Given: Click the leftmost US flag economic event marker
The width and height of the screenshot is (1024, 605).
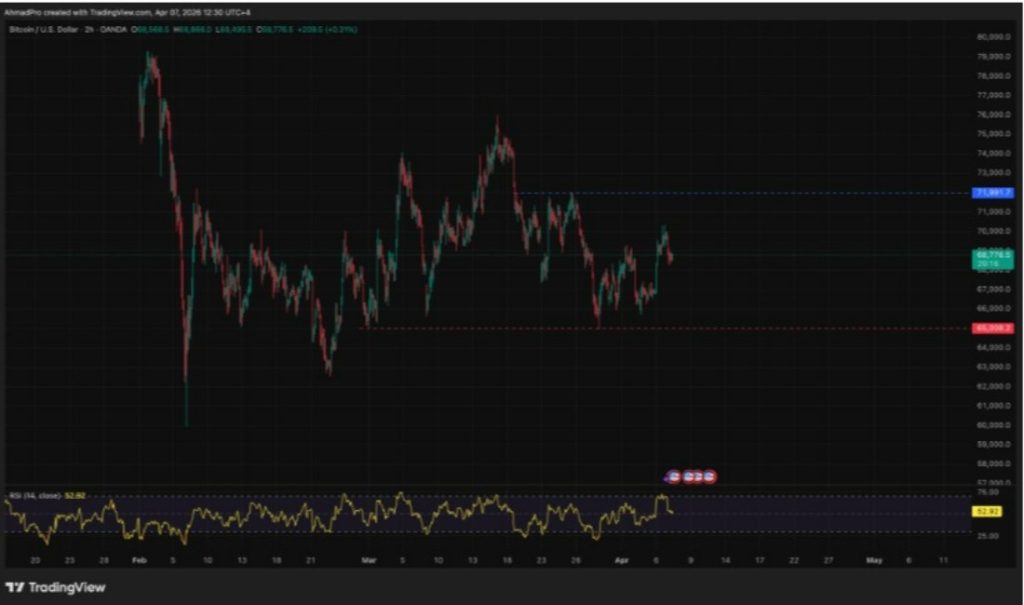Looking at the screenshot, I should click(x=674, y=477).
